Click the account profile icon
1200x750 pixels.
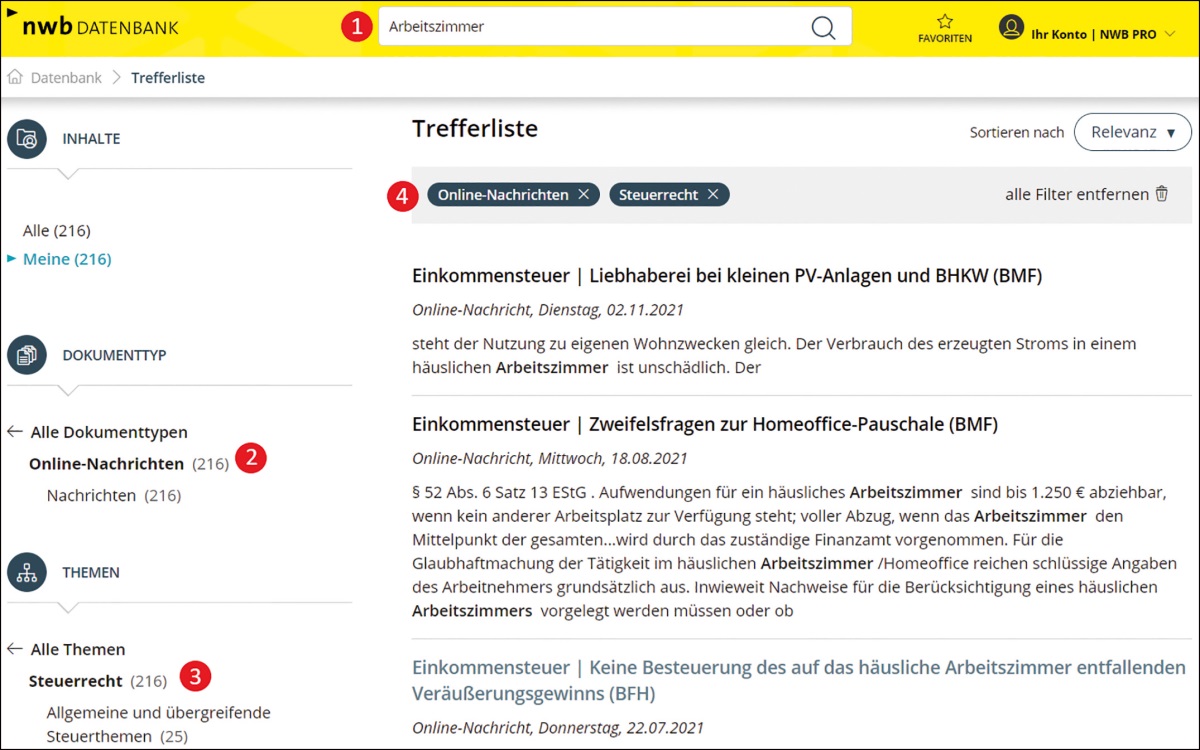click(1011, 27)
